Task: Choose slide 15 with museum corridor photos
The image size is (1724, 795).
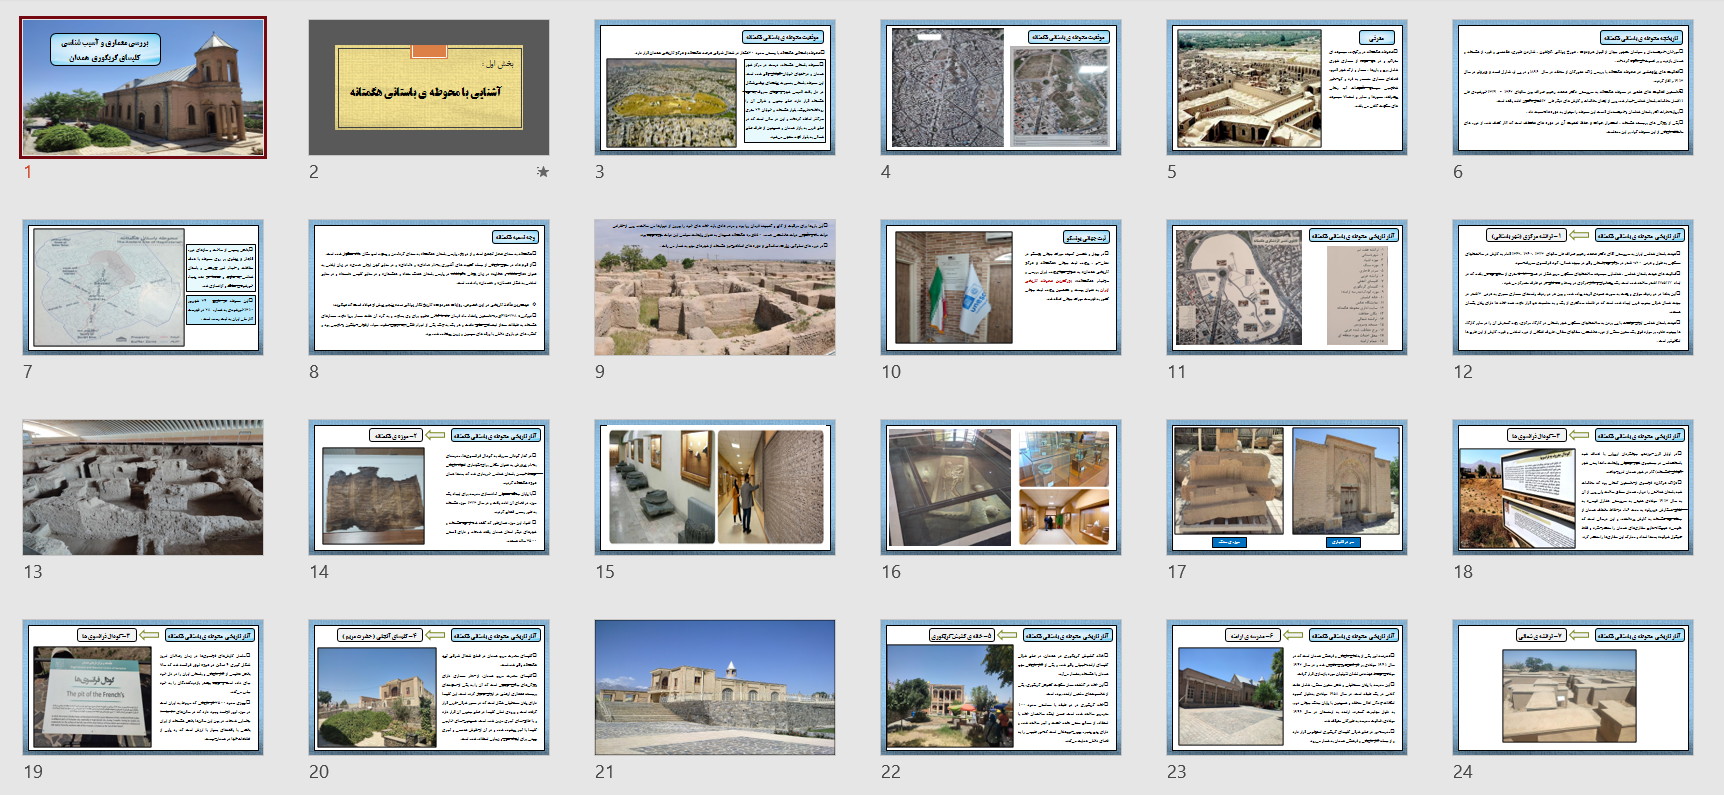Action: pyautogui.click(x=715, y=487)
